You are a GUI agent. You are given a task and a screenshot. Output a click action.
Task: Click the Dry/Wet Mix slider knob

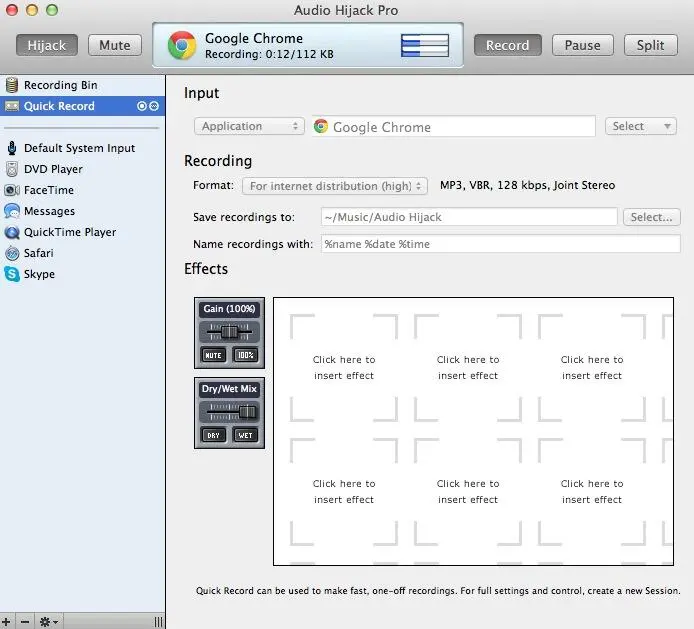(x=247, y=412)
